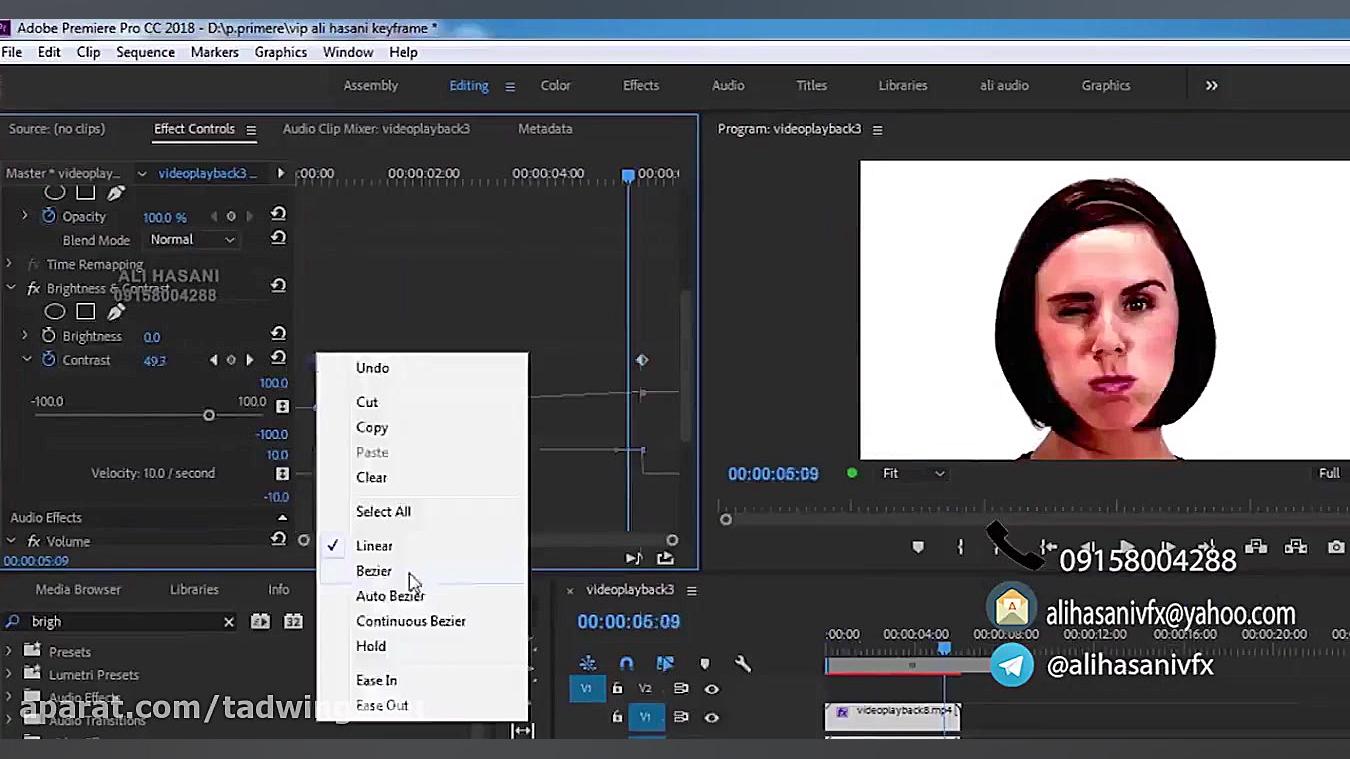Toggle Contrast stopwatch animation

pyautogui.click(x=48, y=360)
